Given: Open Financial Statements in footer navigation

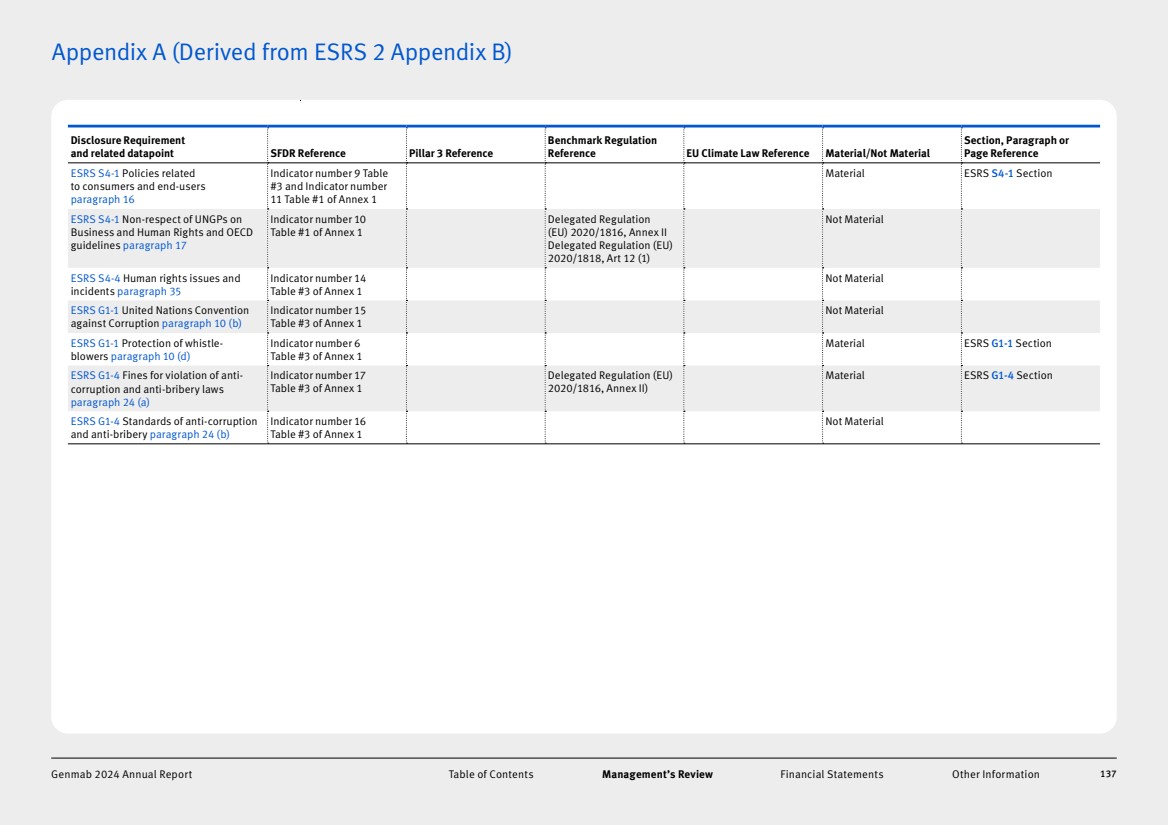Looking at the screenshot, I should click(x=831, y=775).
